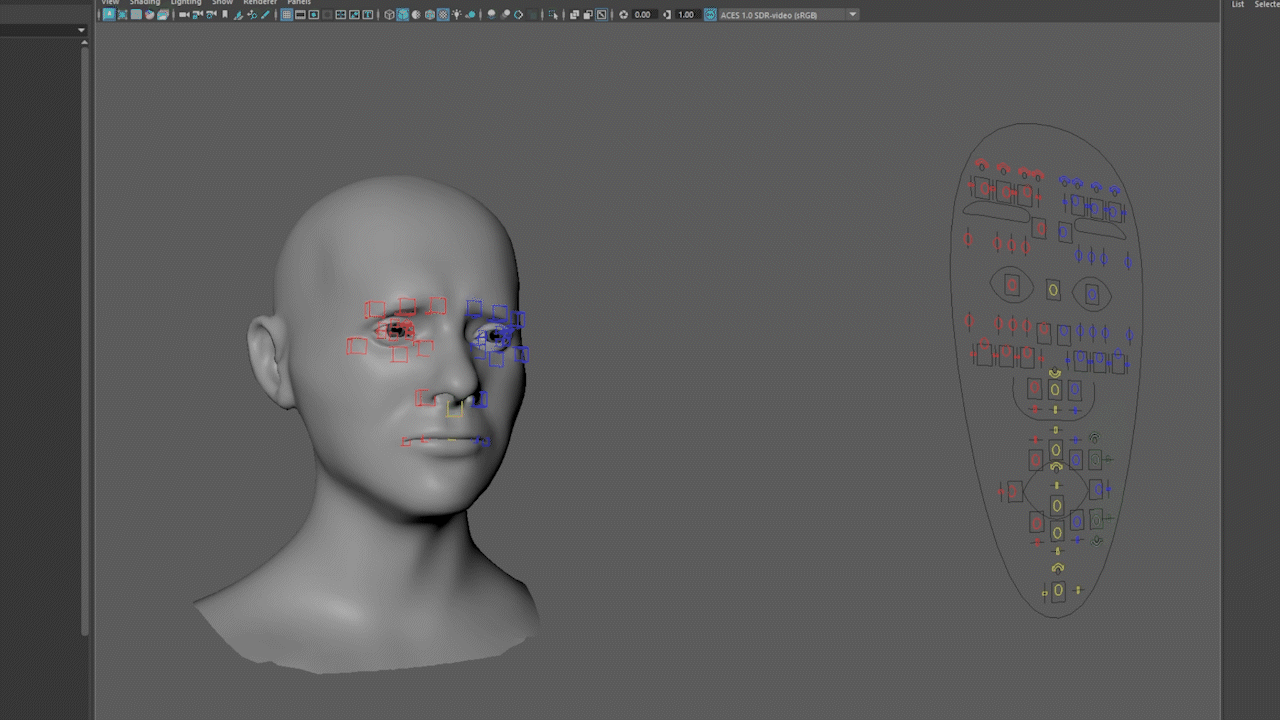Toggle the Grid display icon
This screenshot has width=1280, height=720.
(x=286, y=15)
